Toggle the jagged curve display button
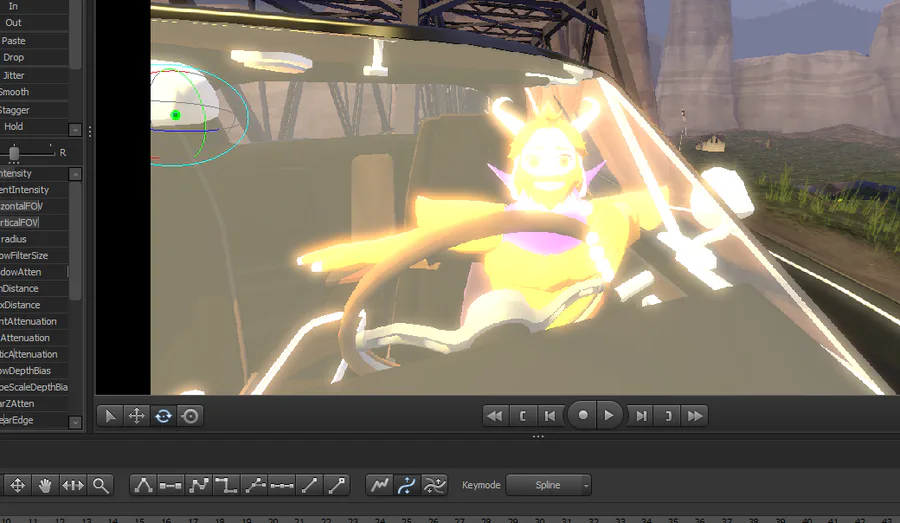900x523 pixels. coord(379,485)
